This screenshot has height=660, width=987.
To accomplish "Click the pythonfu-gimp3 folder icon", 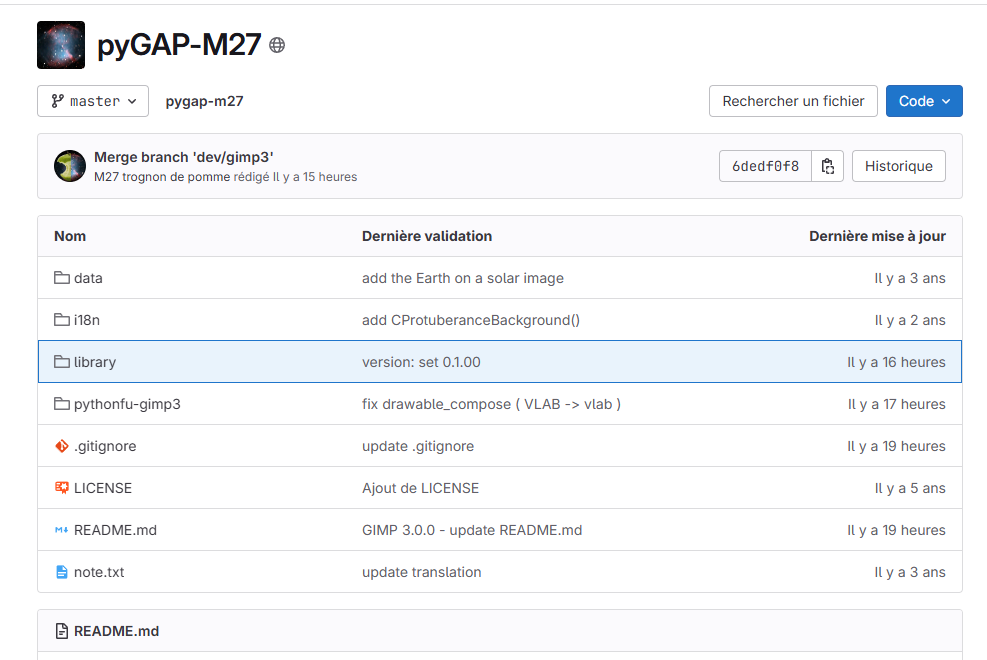I will [62, 404].
